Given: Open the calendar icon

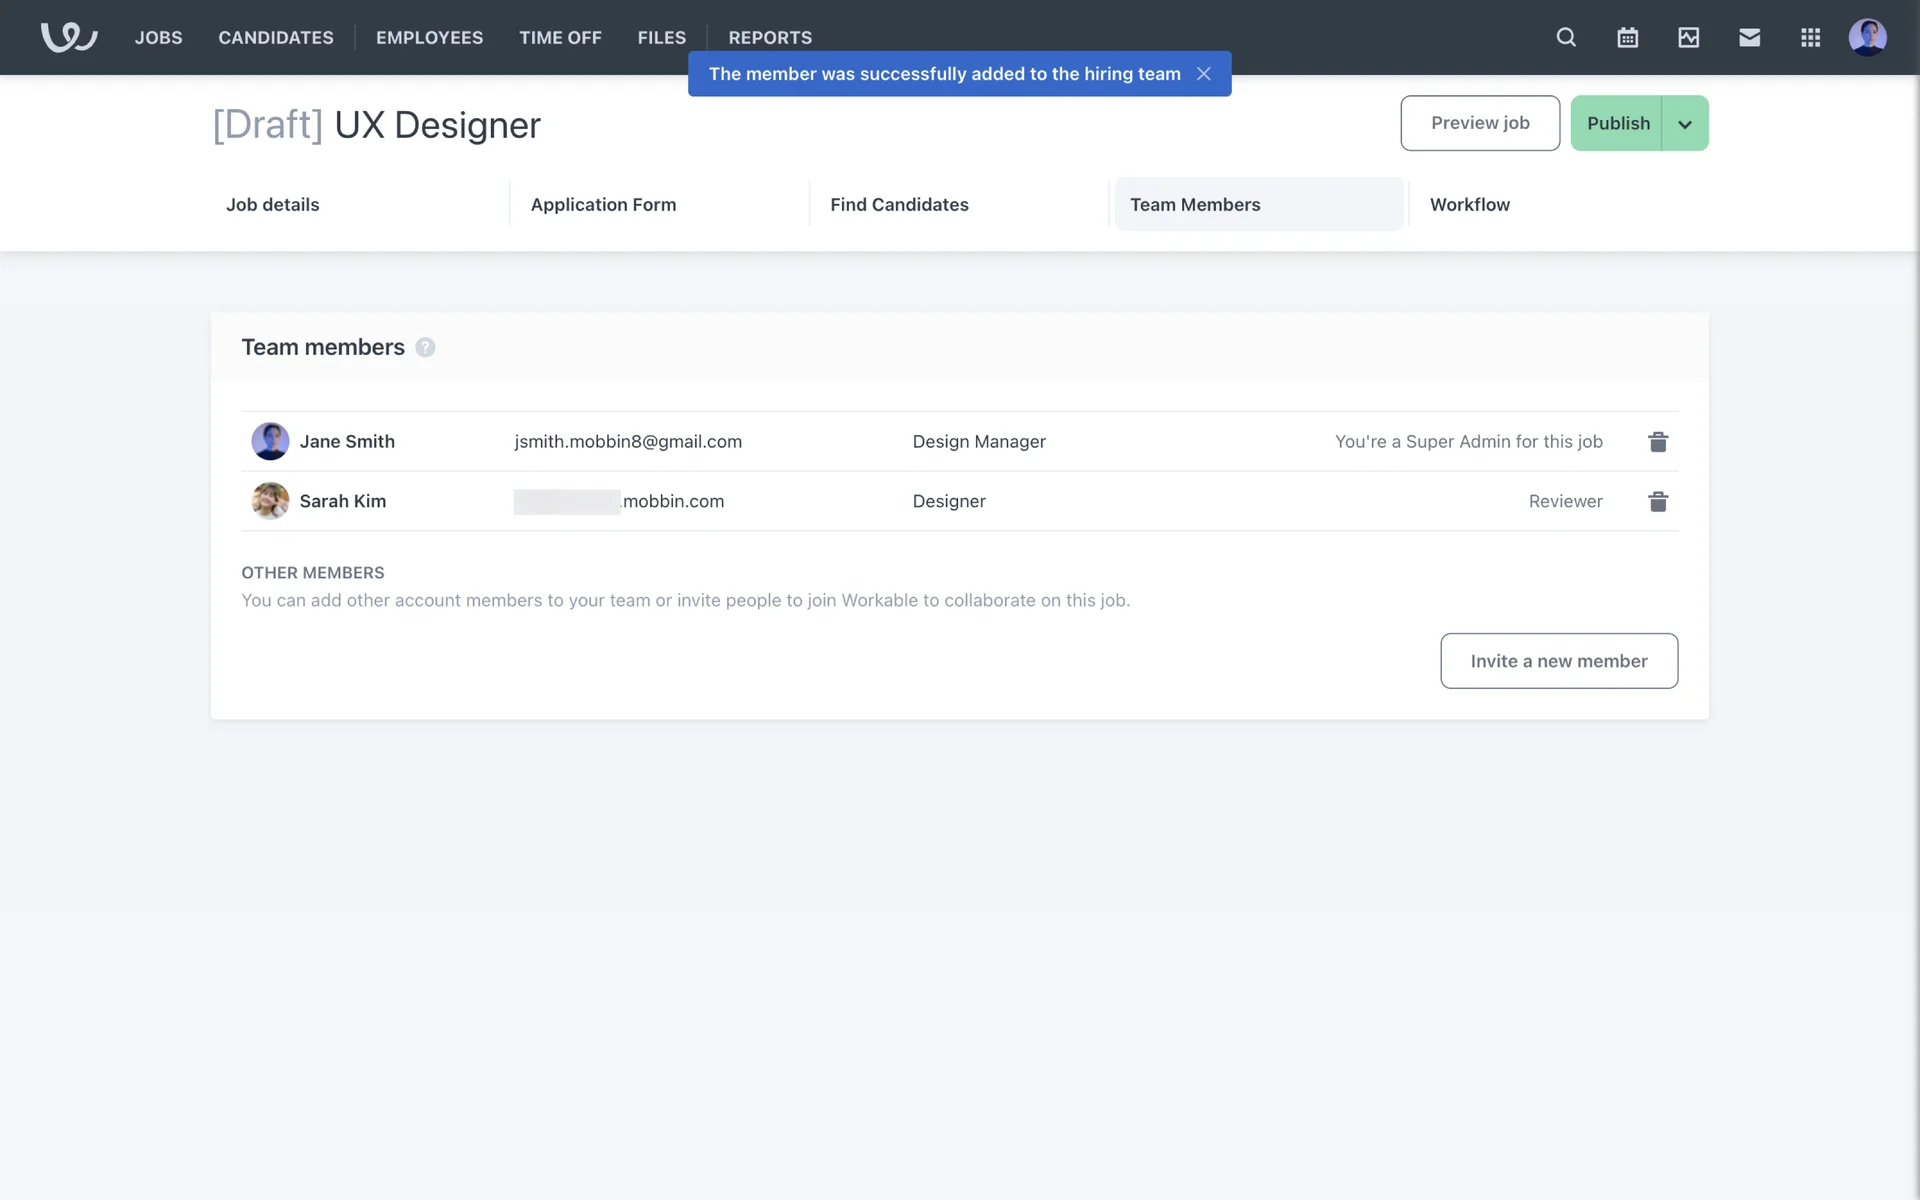Looking at the screenshot, I should pyautogui.click(x=1627, y=37).
